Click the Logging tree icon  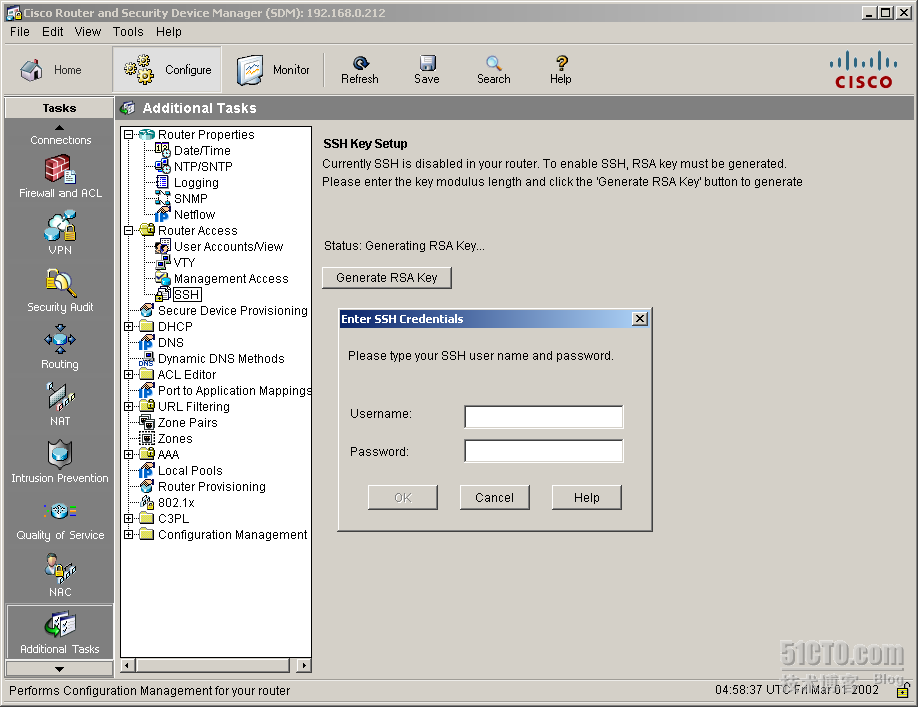click(163, 182)
